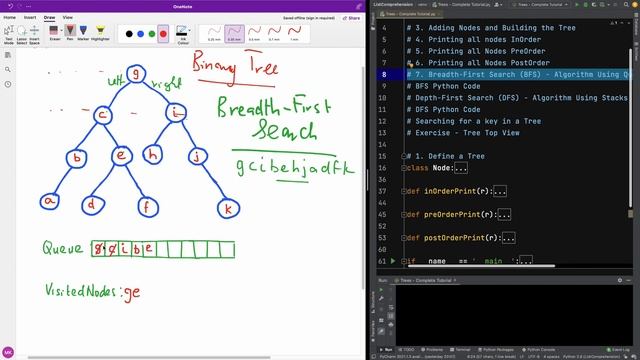
Task: Pick the black ink color
Action: (x=129, y=34)
